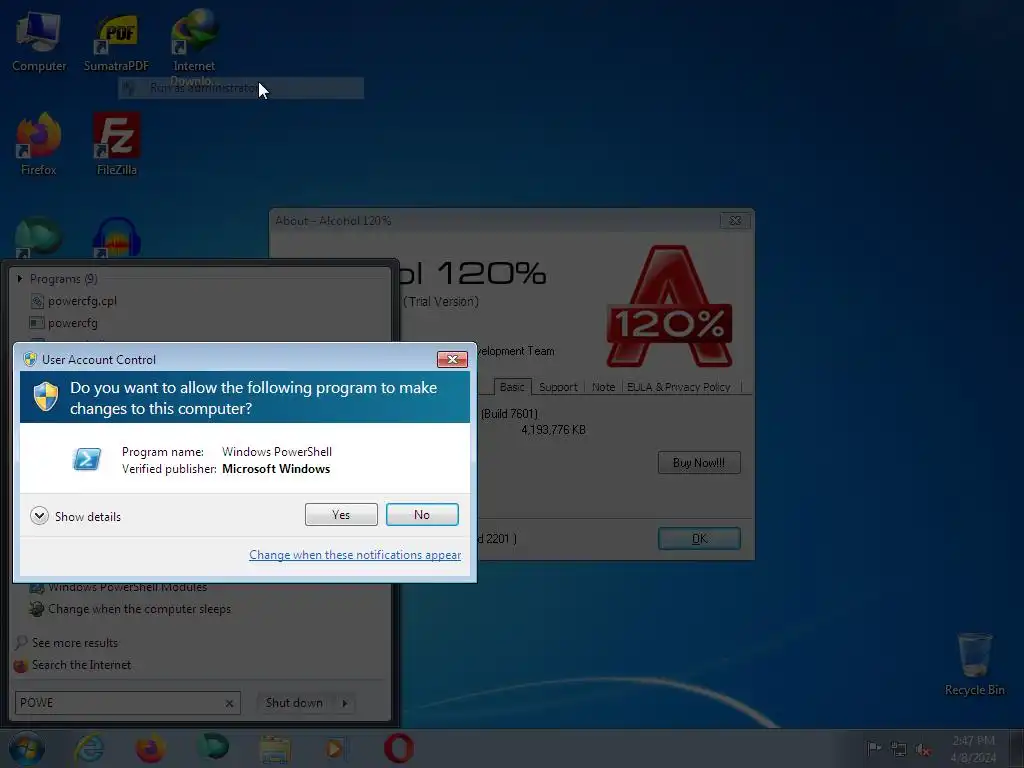
Task: Open the green sphere app in the taskbar
Action: pyautogui.click(x=213, y=747)
